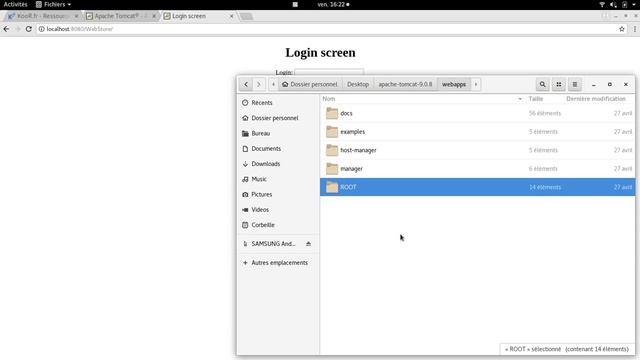Viewport: 640px width, 360px height.
Task: Reload the browser page
Action: click(29, 29)
